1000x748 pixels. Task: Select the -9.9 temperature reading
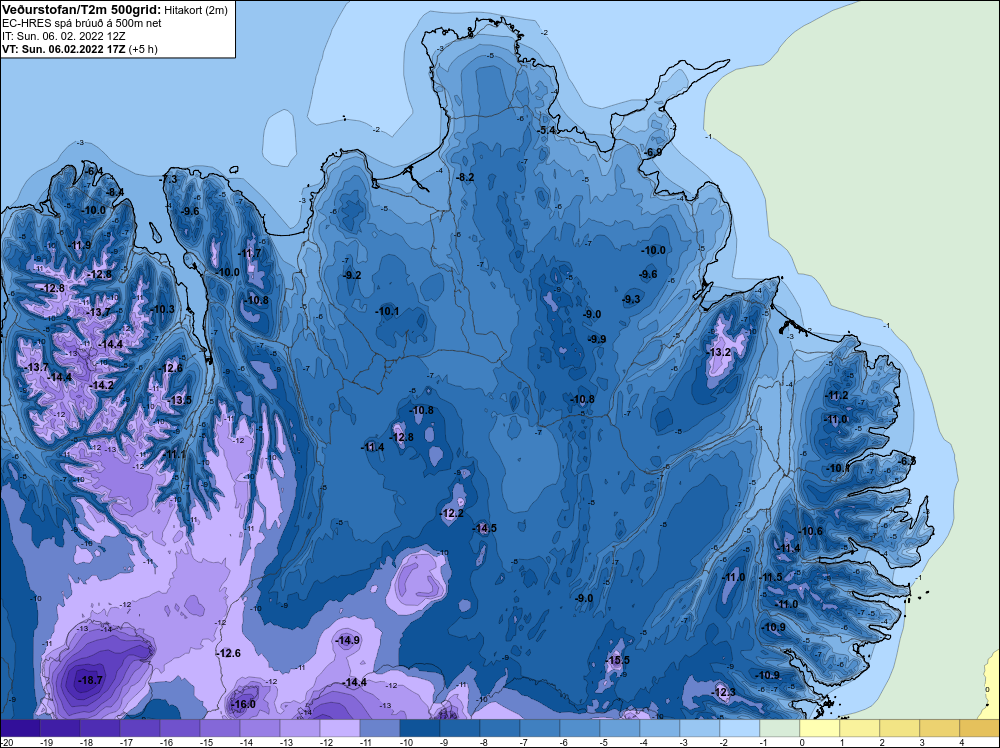pyautogui.click(x=597, y=339)
